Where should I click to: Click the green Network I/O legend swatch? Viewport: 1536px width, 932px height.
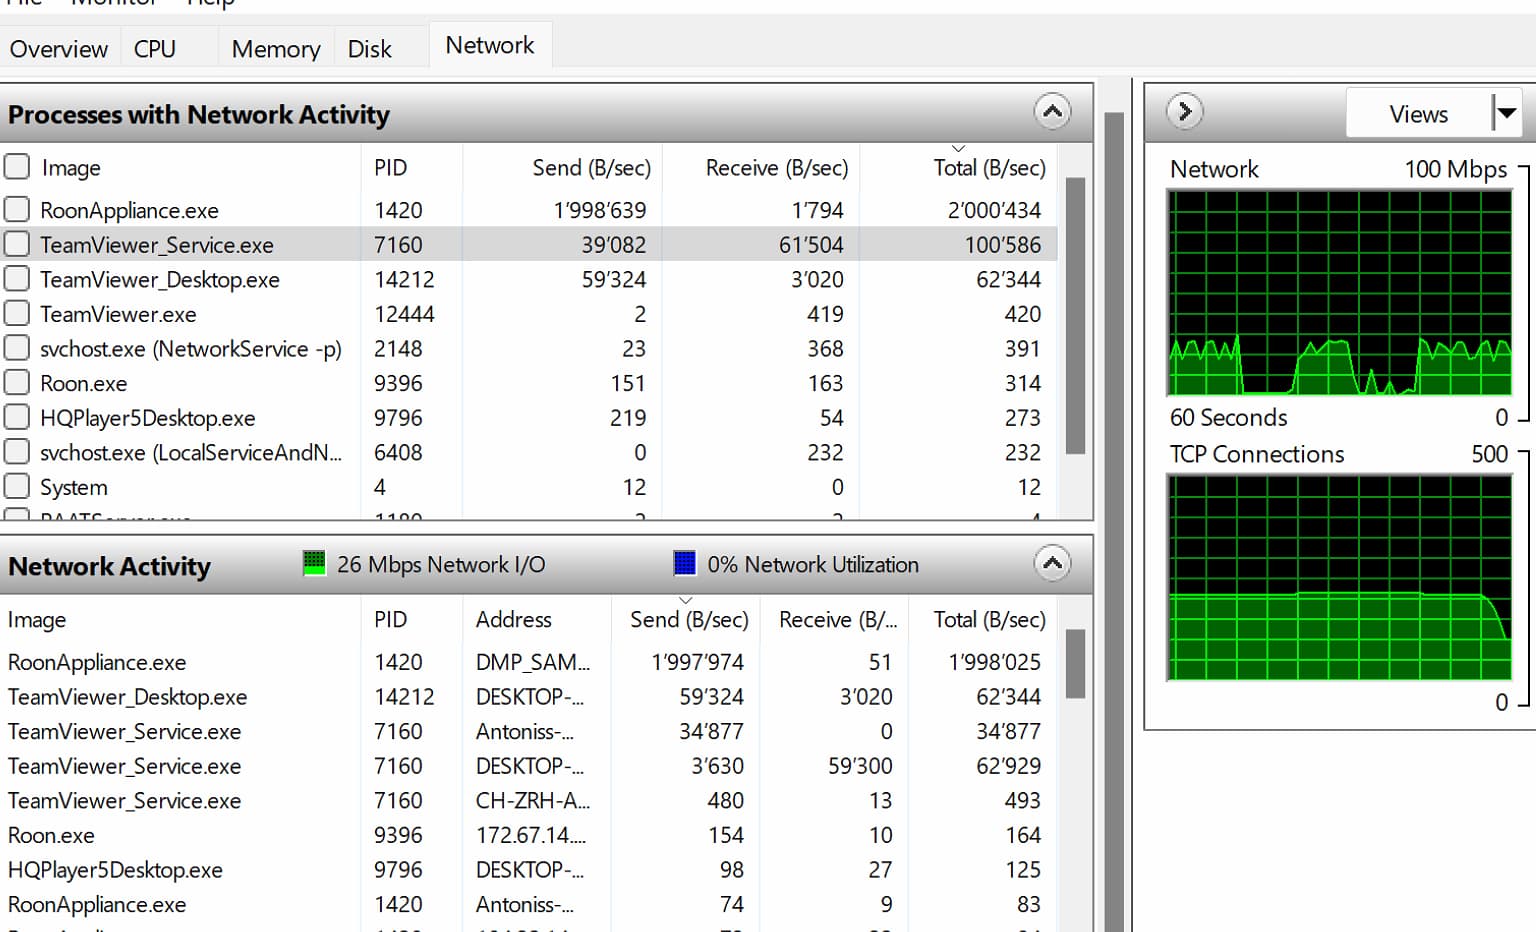coord(314,563)
